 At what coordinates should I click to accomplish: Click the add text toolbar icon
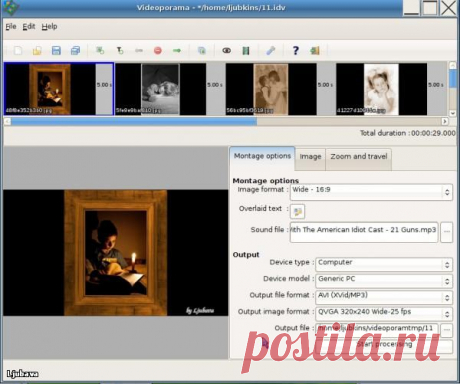click(120, 51)
